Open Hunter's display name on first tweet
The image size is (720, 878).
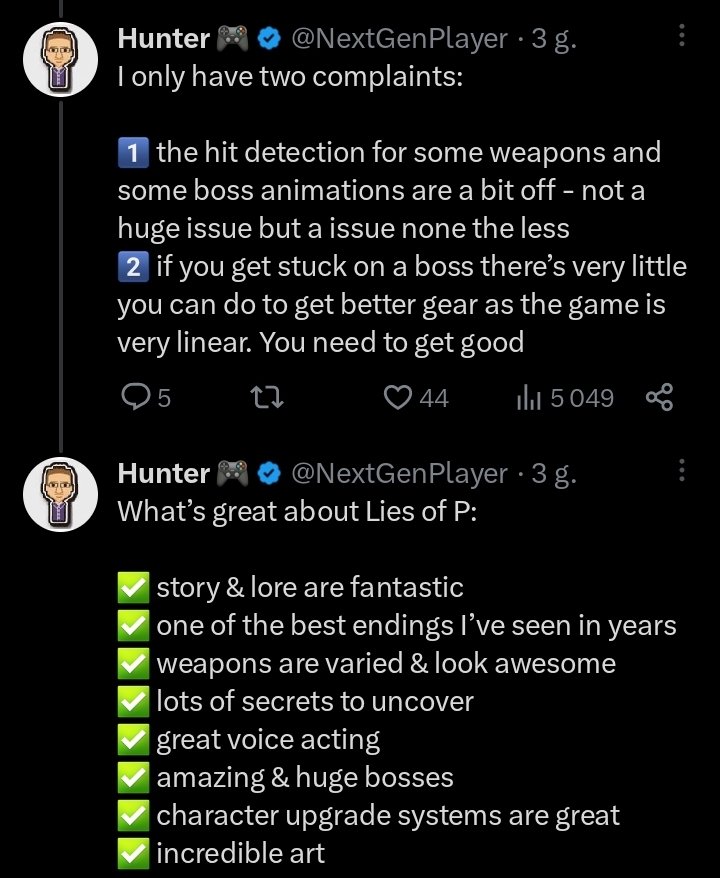pos(162,39)
